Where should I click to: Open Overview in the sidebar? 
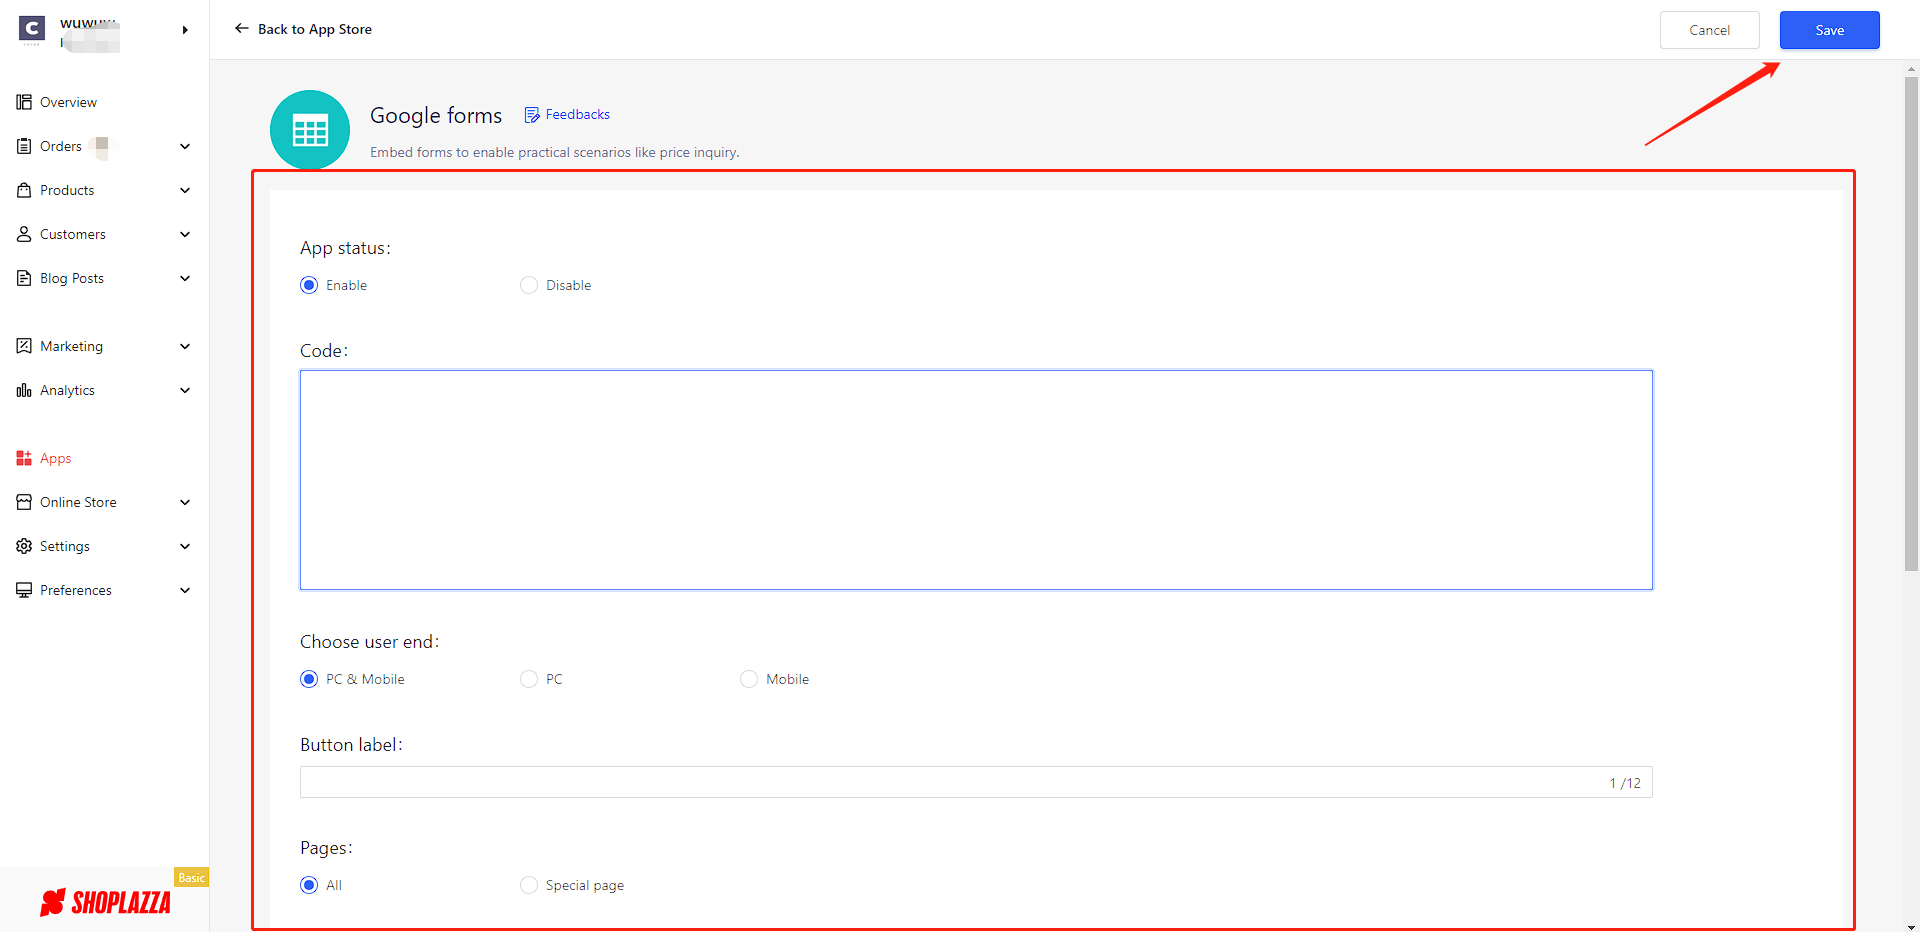(68, 102)
